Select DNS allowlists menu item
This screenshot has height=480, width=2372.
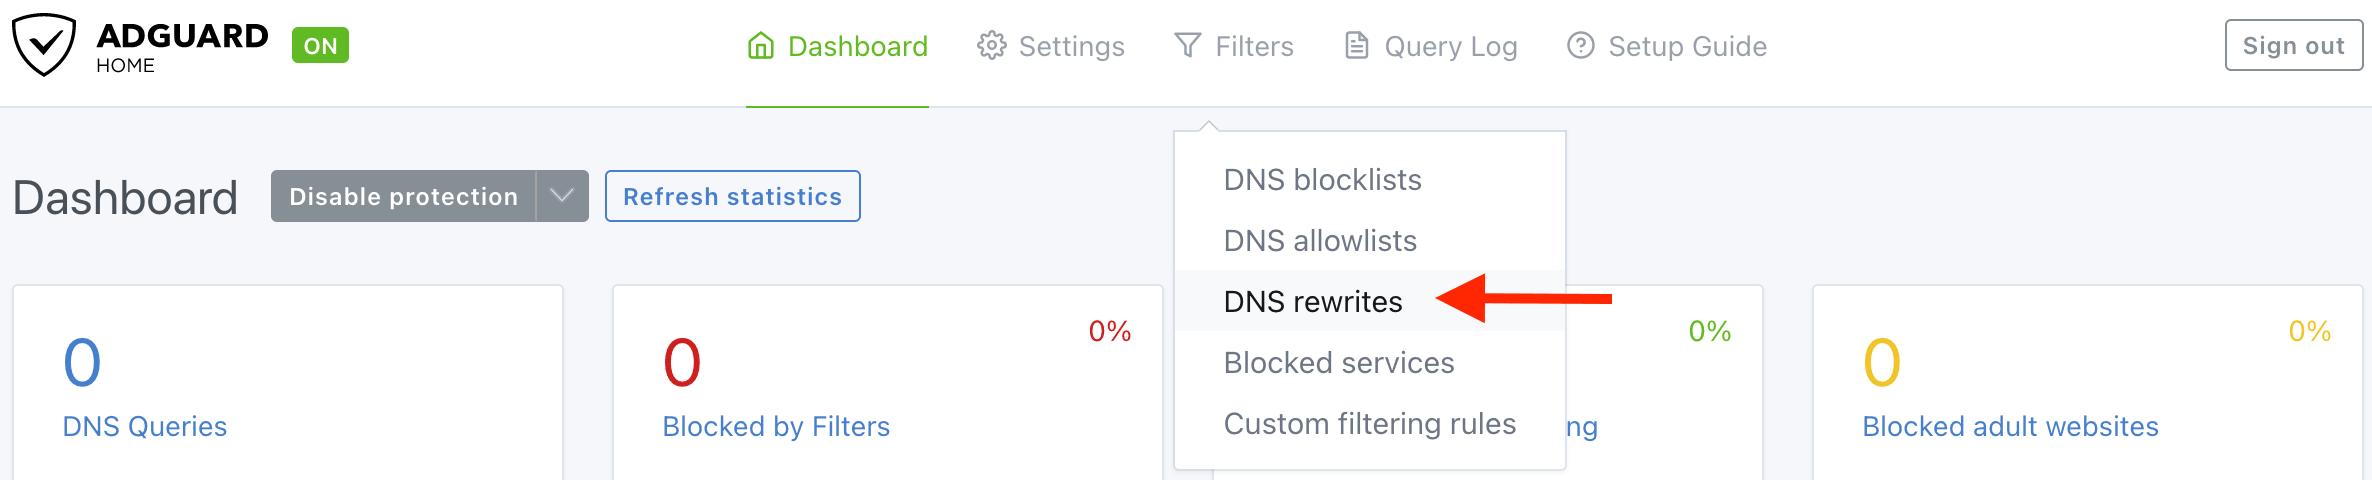tap(1320, 241)
